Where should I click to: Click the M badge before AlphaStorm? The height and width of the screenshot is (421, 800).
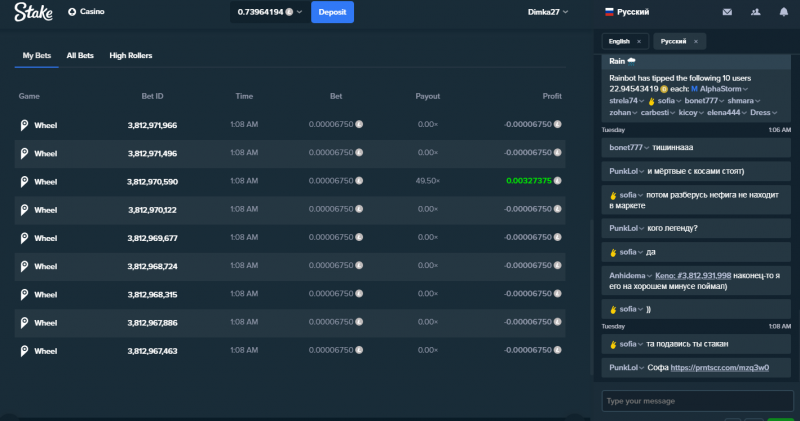point(694,89)
